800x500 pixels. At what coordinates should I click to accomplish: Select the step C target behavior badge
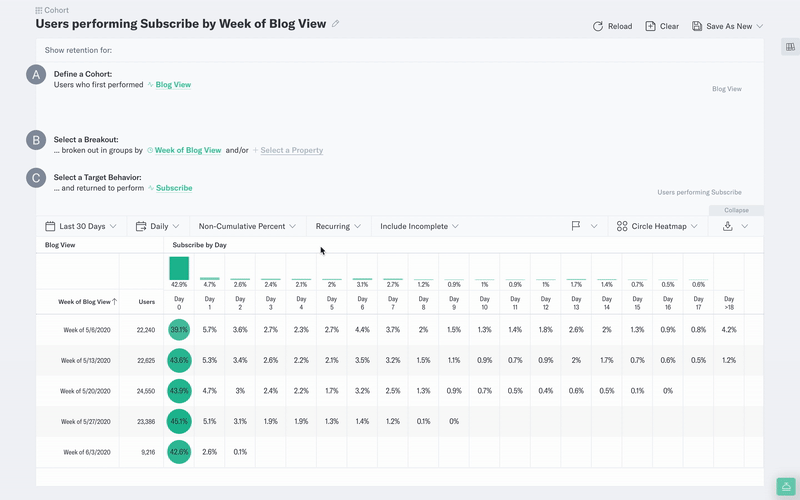point(36,178)
